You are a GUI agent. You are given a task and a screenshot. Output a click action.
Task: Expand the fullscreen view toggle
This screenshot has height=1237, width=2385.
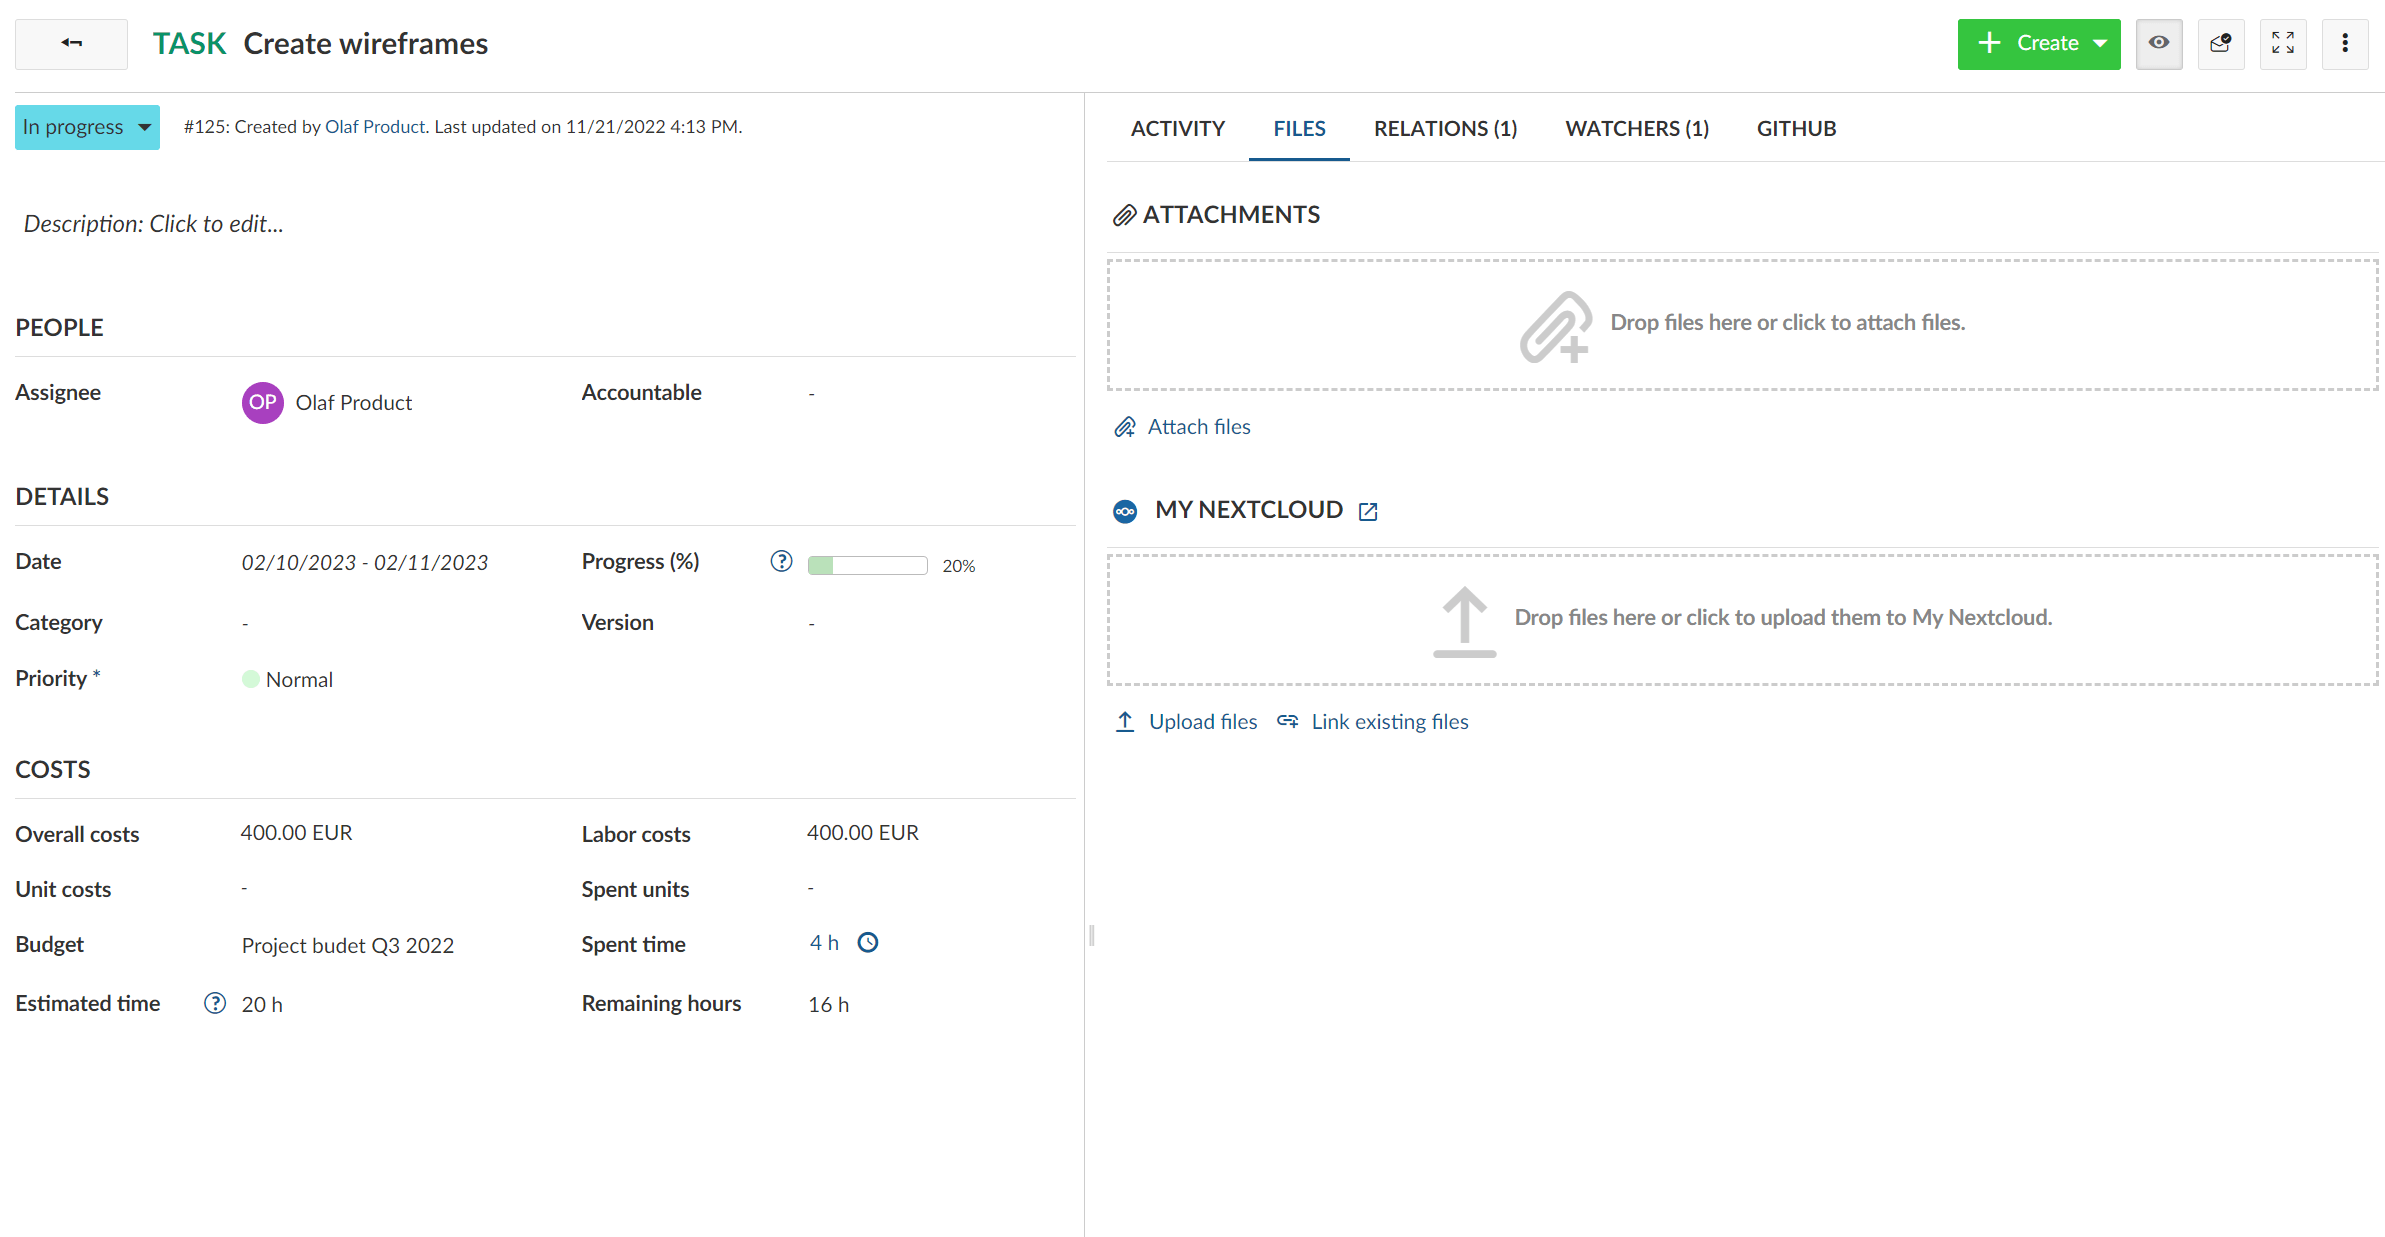(2284, 43)
